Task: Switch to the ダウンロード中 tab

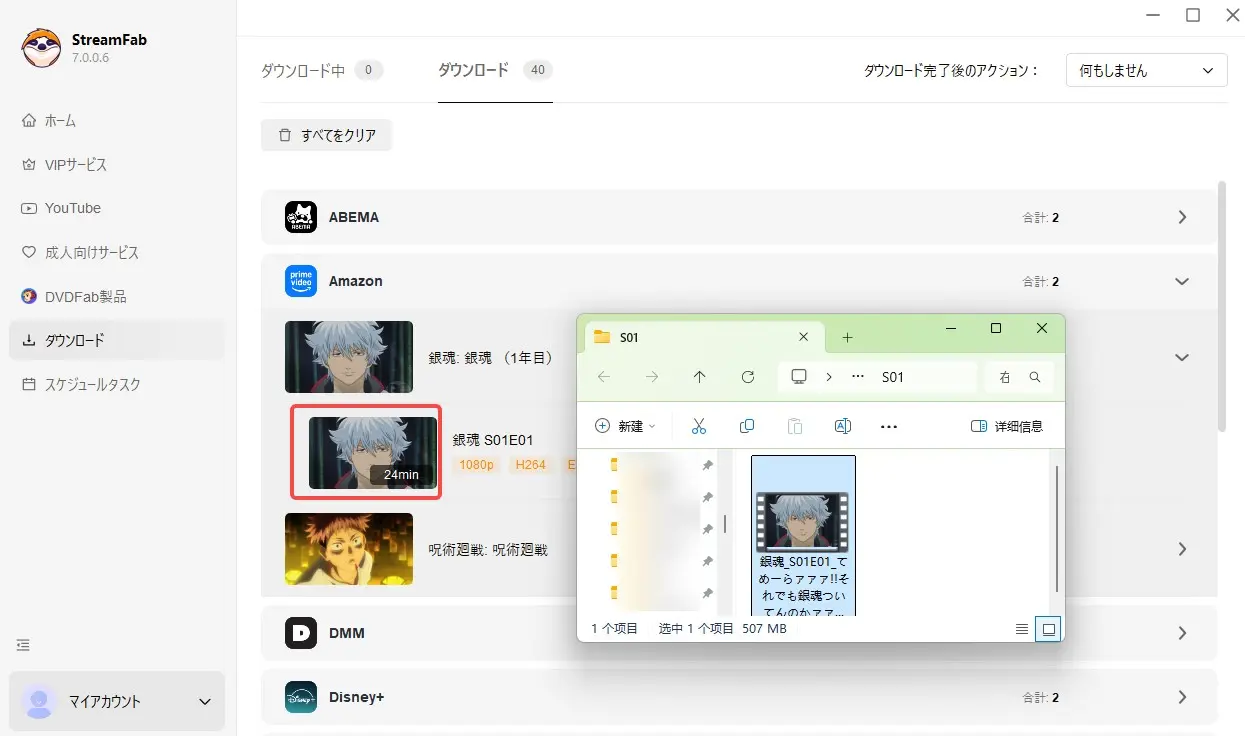Action: coord(321,71)
